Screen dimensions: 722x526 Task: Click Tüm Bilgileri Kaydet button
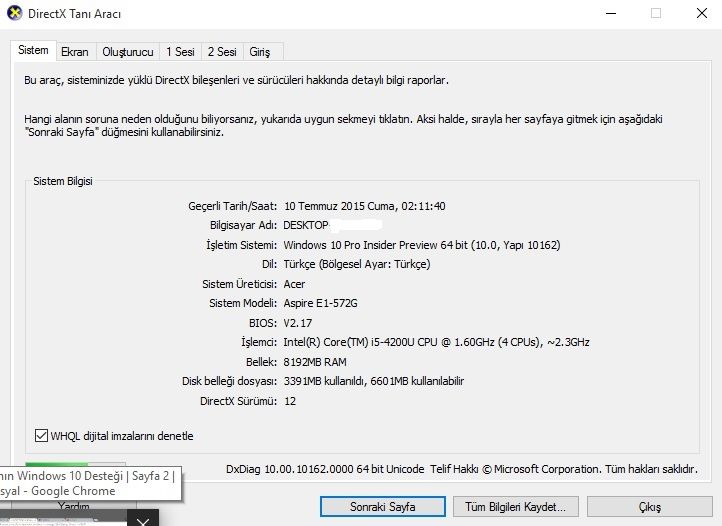pyautogui.click(x=516, y=507)
